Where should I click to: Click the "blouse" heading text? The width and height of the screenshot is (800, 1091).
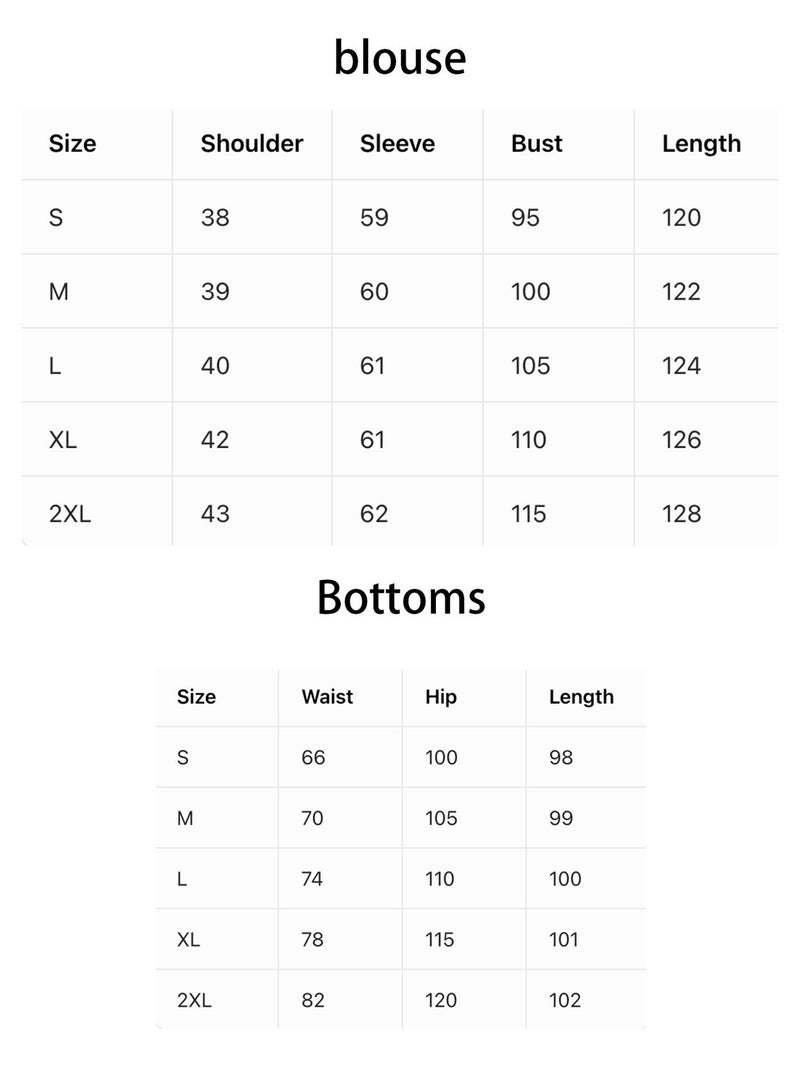[400, 58]
